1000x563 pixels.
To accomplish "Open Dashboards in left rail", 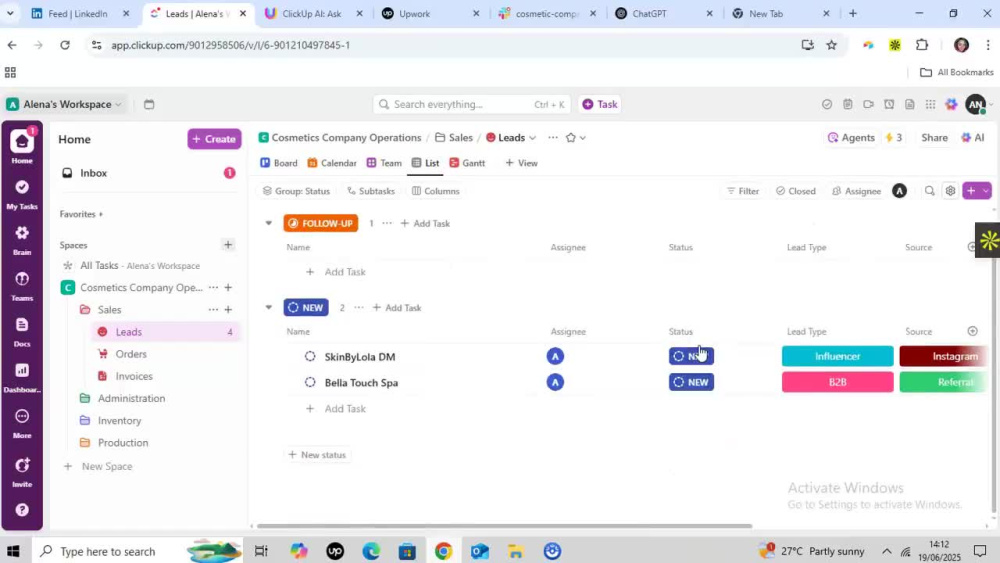I will (x=22, y=377).
